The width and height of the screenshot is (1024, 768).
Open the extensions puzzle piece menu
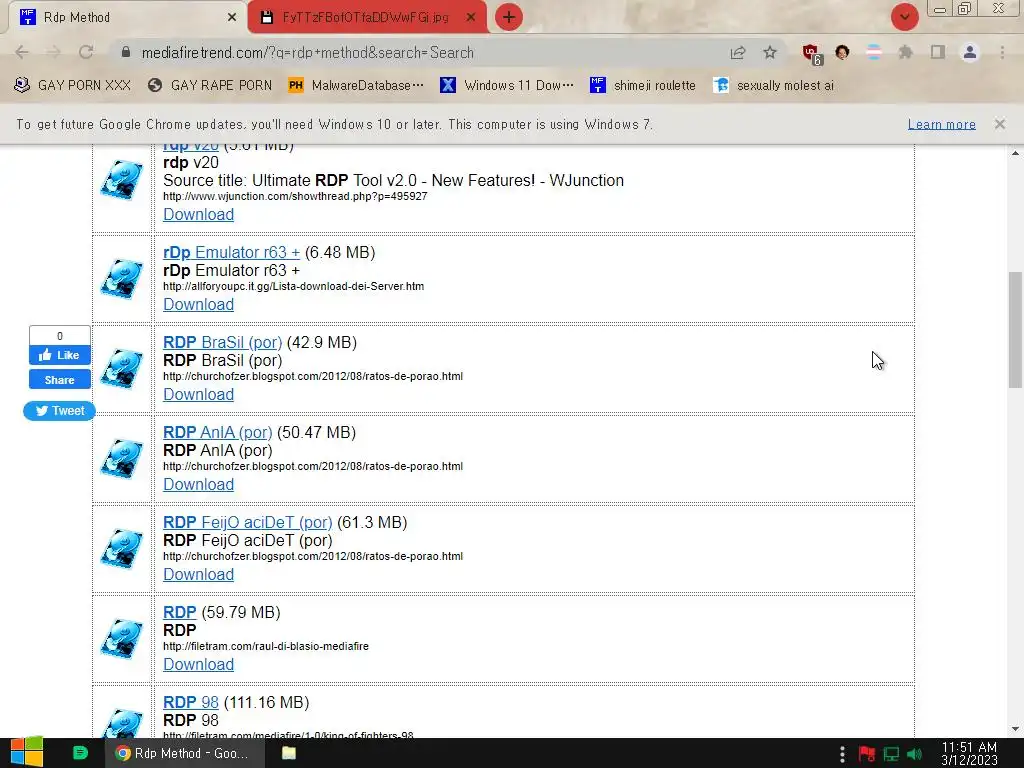[905, 52]
